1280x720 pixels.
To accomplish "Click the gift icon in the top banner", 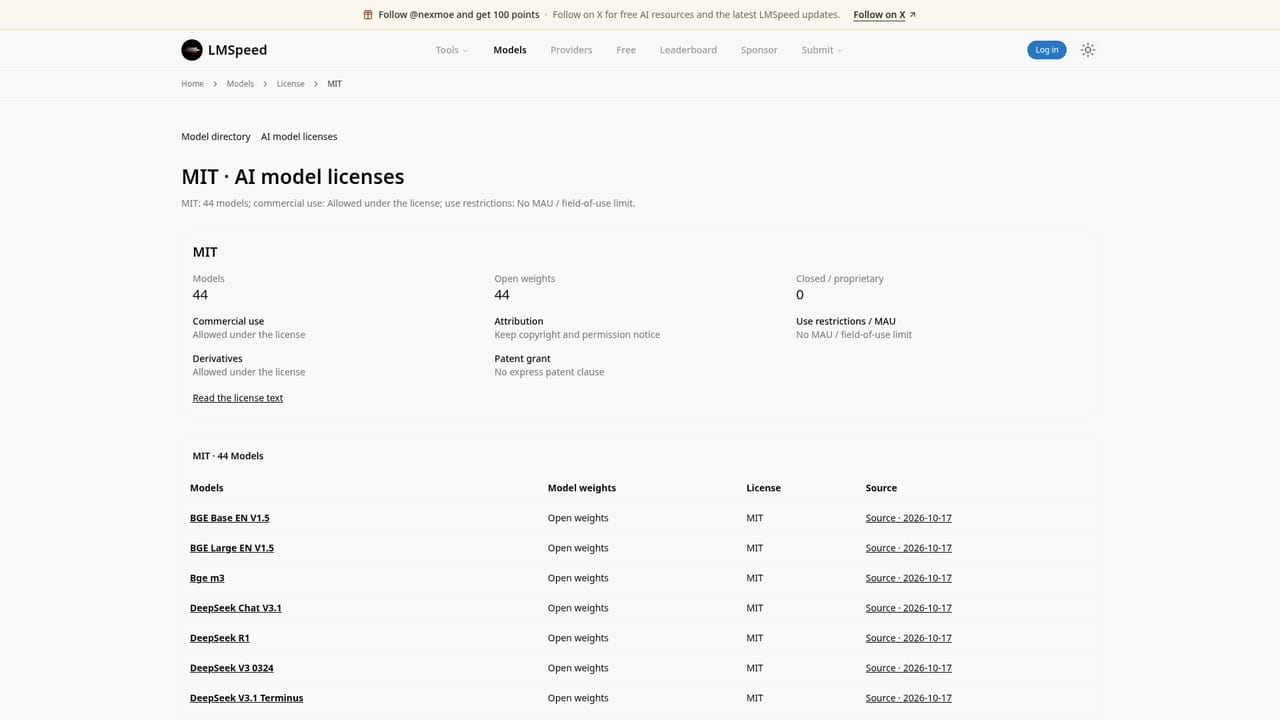I will click(x=368, y=15).
